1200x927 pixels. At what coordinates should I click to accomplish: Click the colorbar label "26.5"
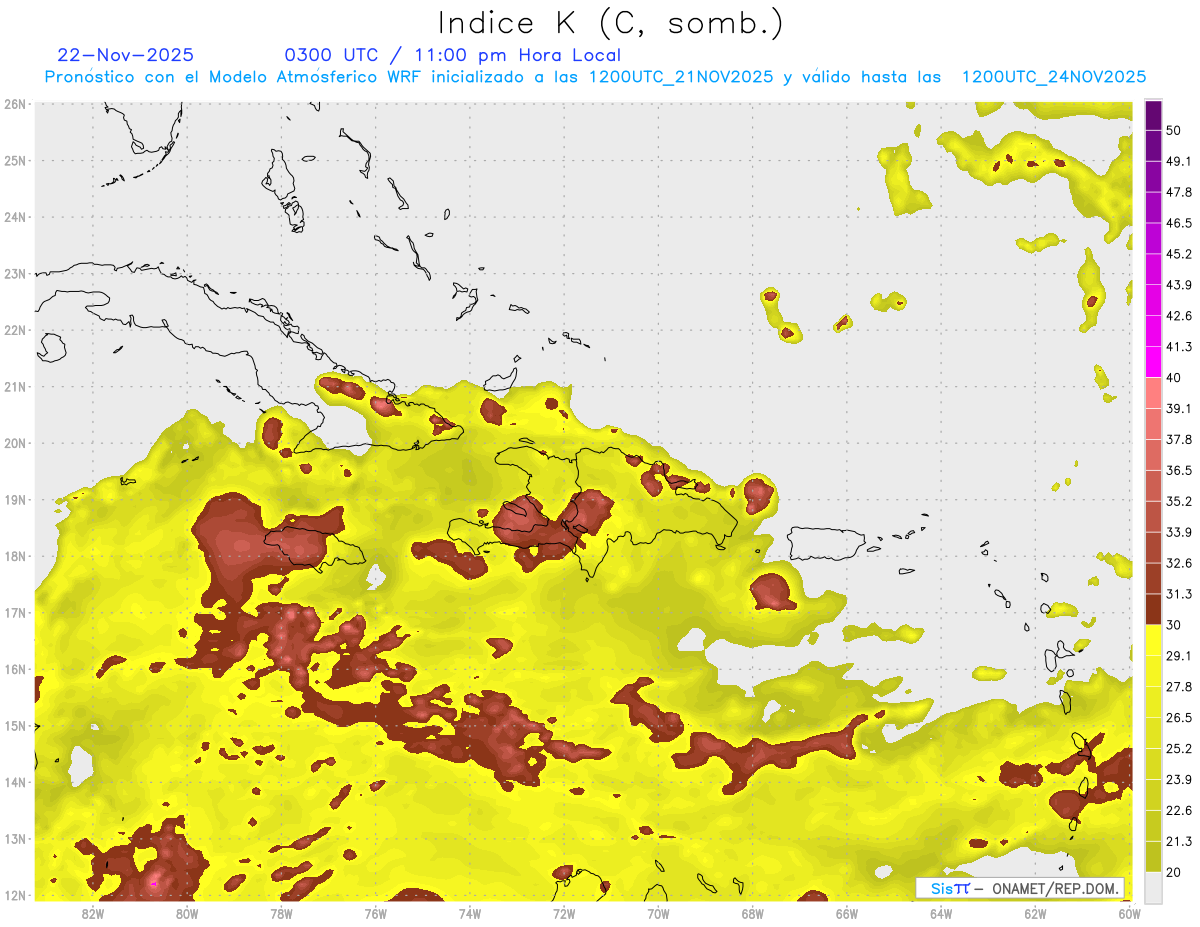(x=1178, y=718)
